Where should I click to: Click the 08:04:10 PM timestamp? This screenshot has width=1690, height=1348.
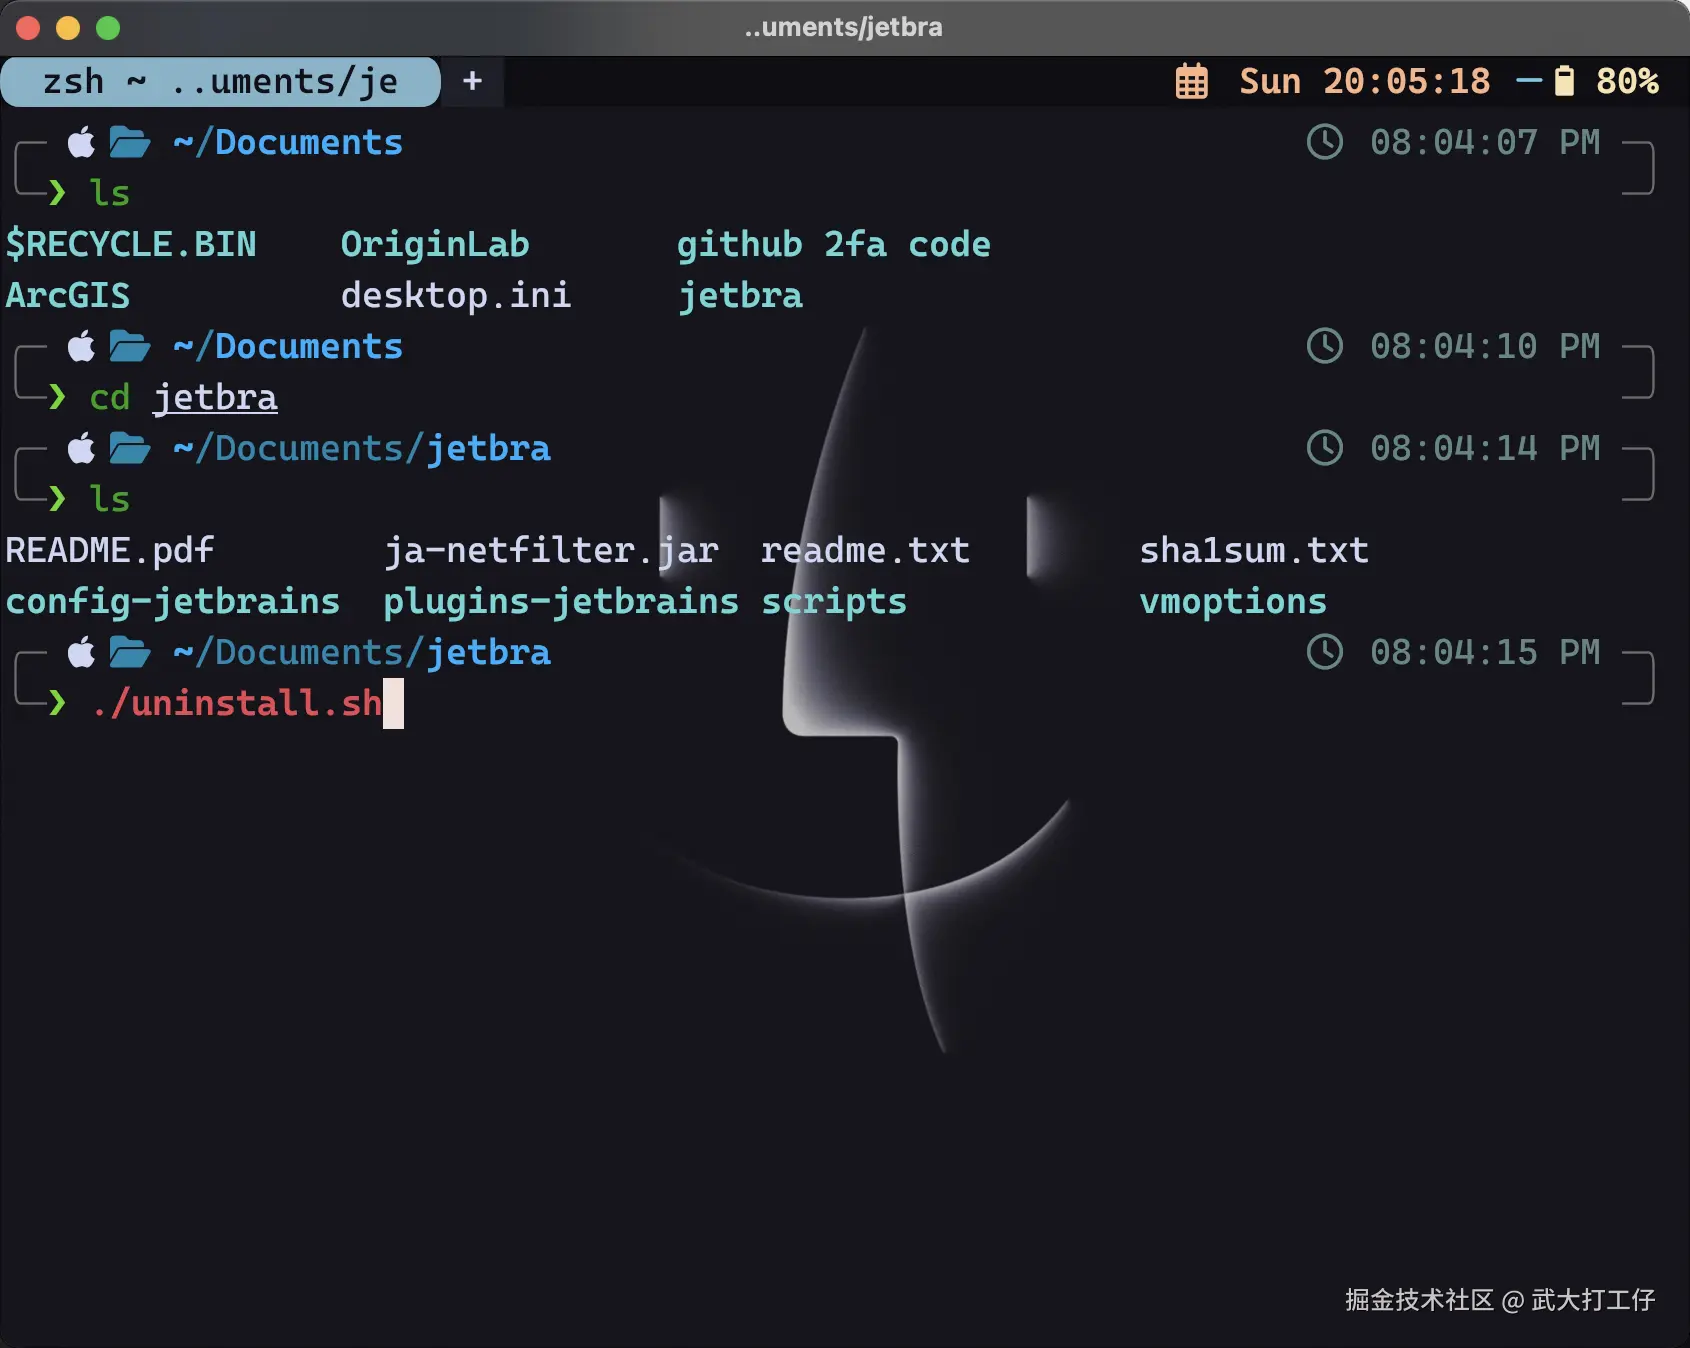[x=1485, y=346]
